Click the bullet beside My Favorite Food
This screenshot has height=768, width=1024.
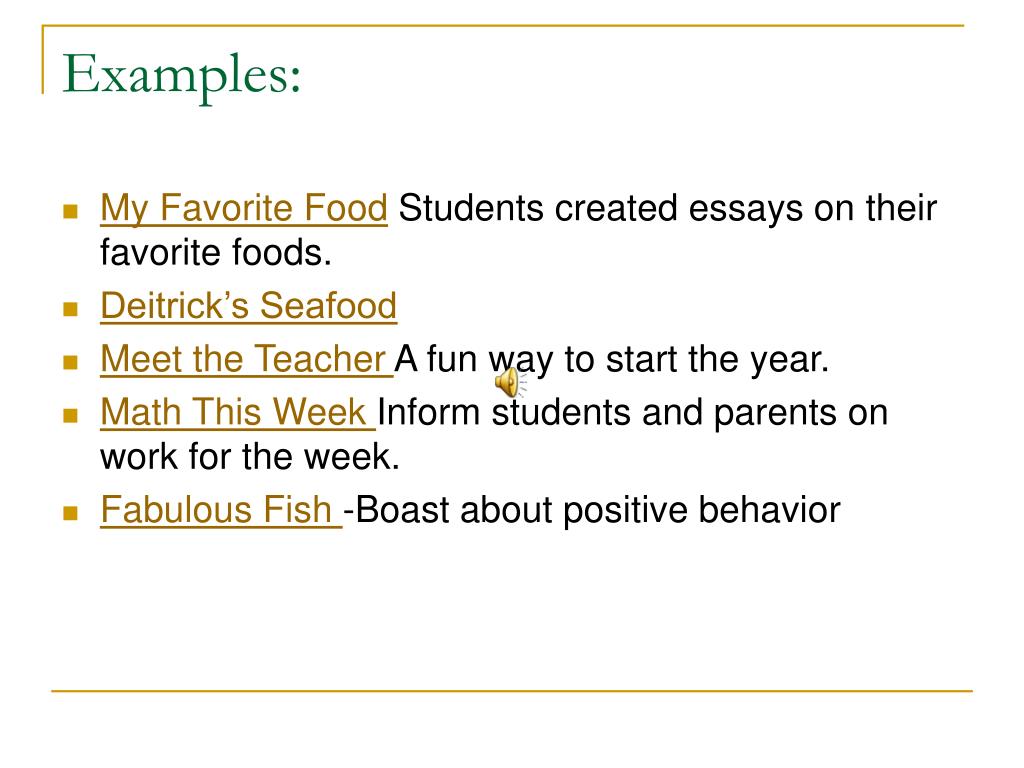[x=71, y=212]
